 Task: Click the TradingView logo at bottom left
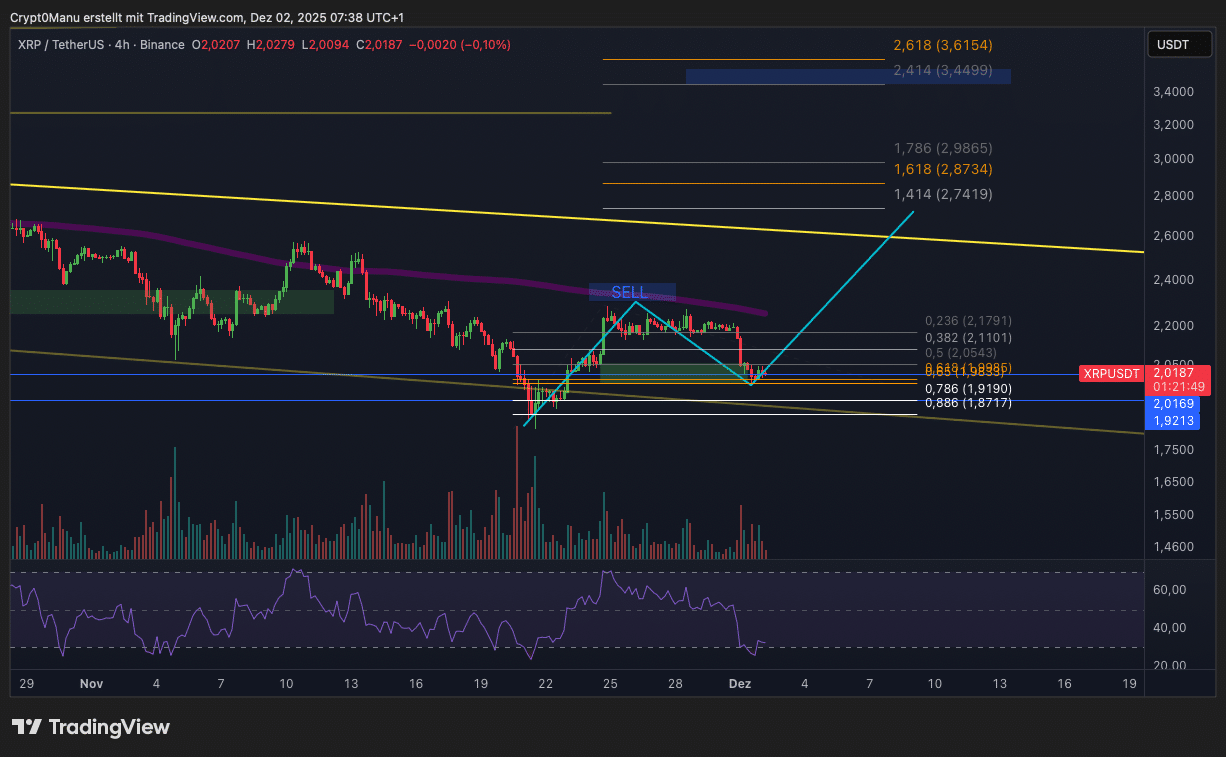tap(91, 727)
